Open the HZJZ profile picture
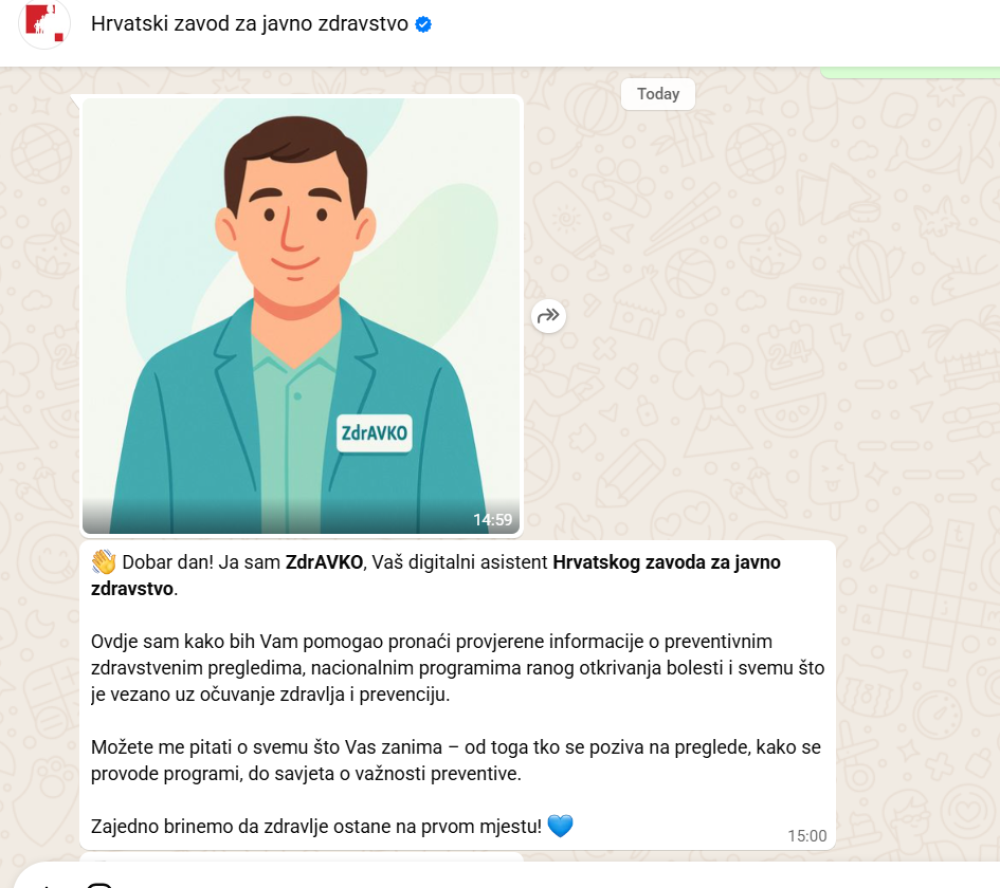Screen dimensions: 1000x888 [44, 23]
